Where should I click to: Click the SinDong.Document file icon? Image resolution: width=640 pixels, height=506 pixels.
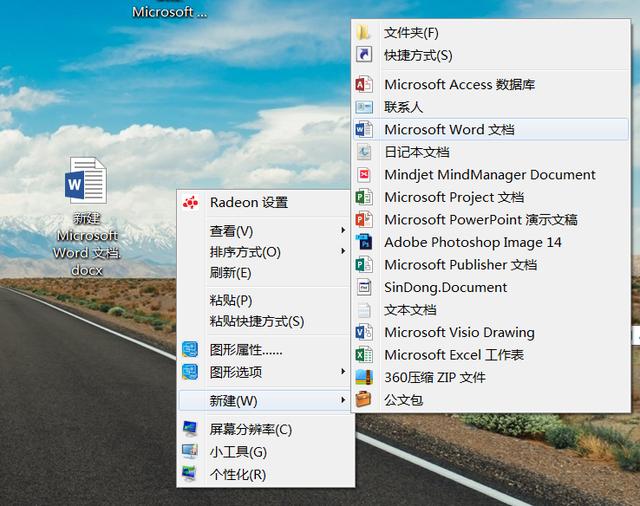click(x=364, y=287)
